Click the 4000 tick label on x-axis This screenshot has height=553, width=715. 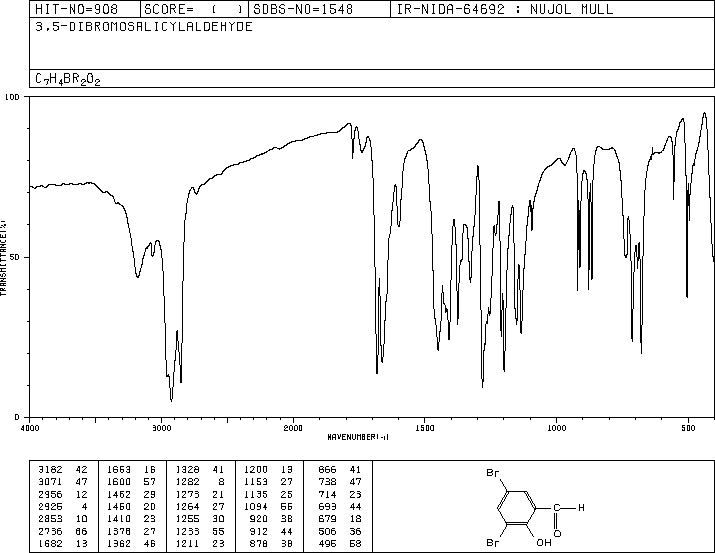point(30,428)
